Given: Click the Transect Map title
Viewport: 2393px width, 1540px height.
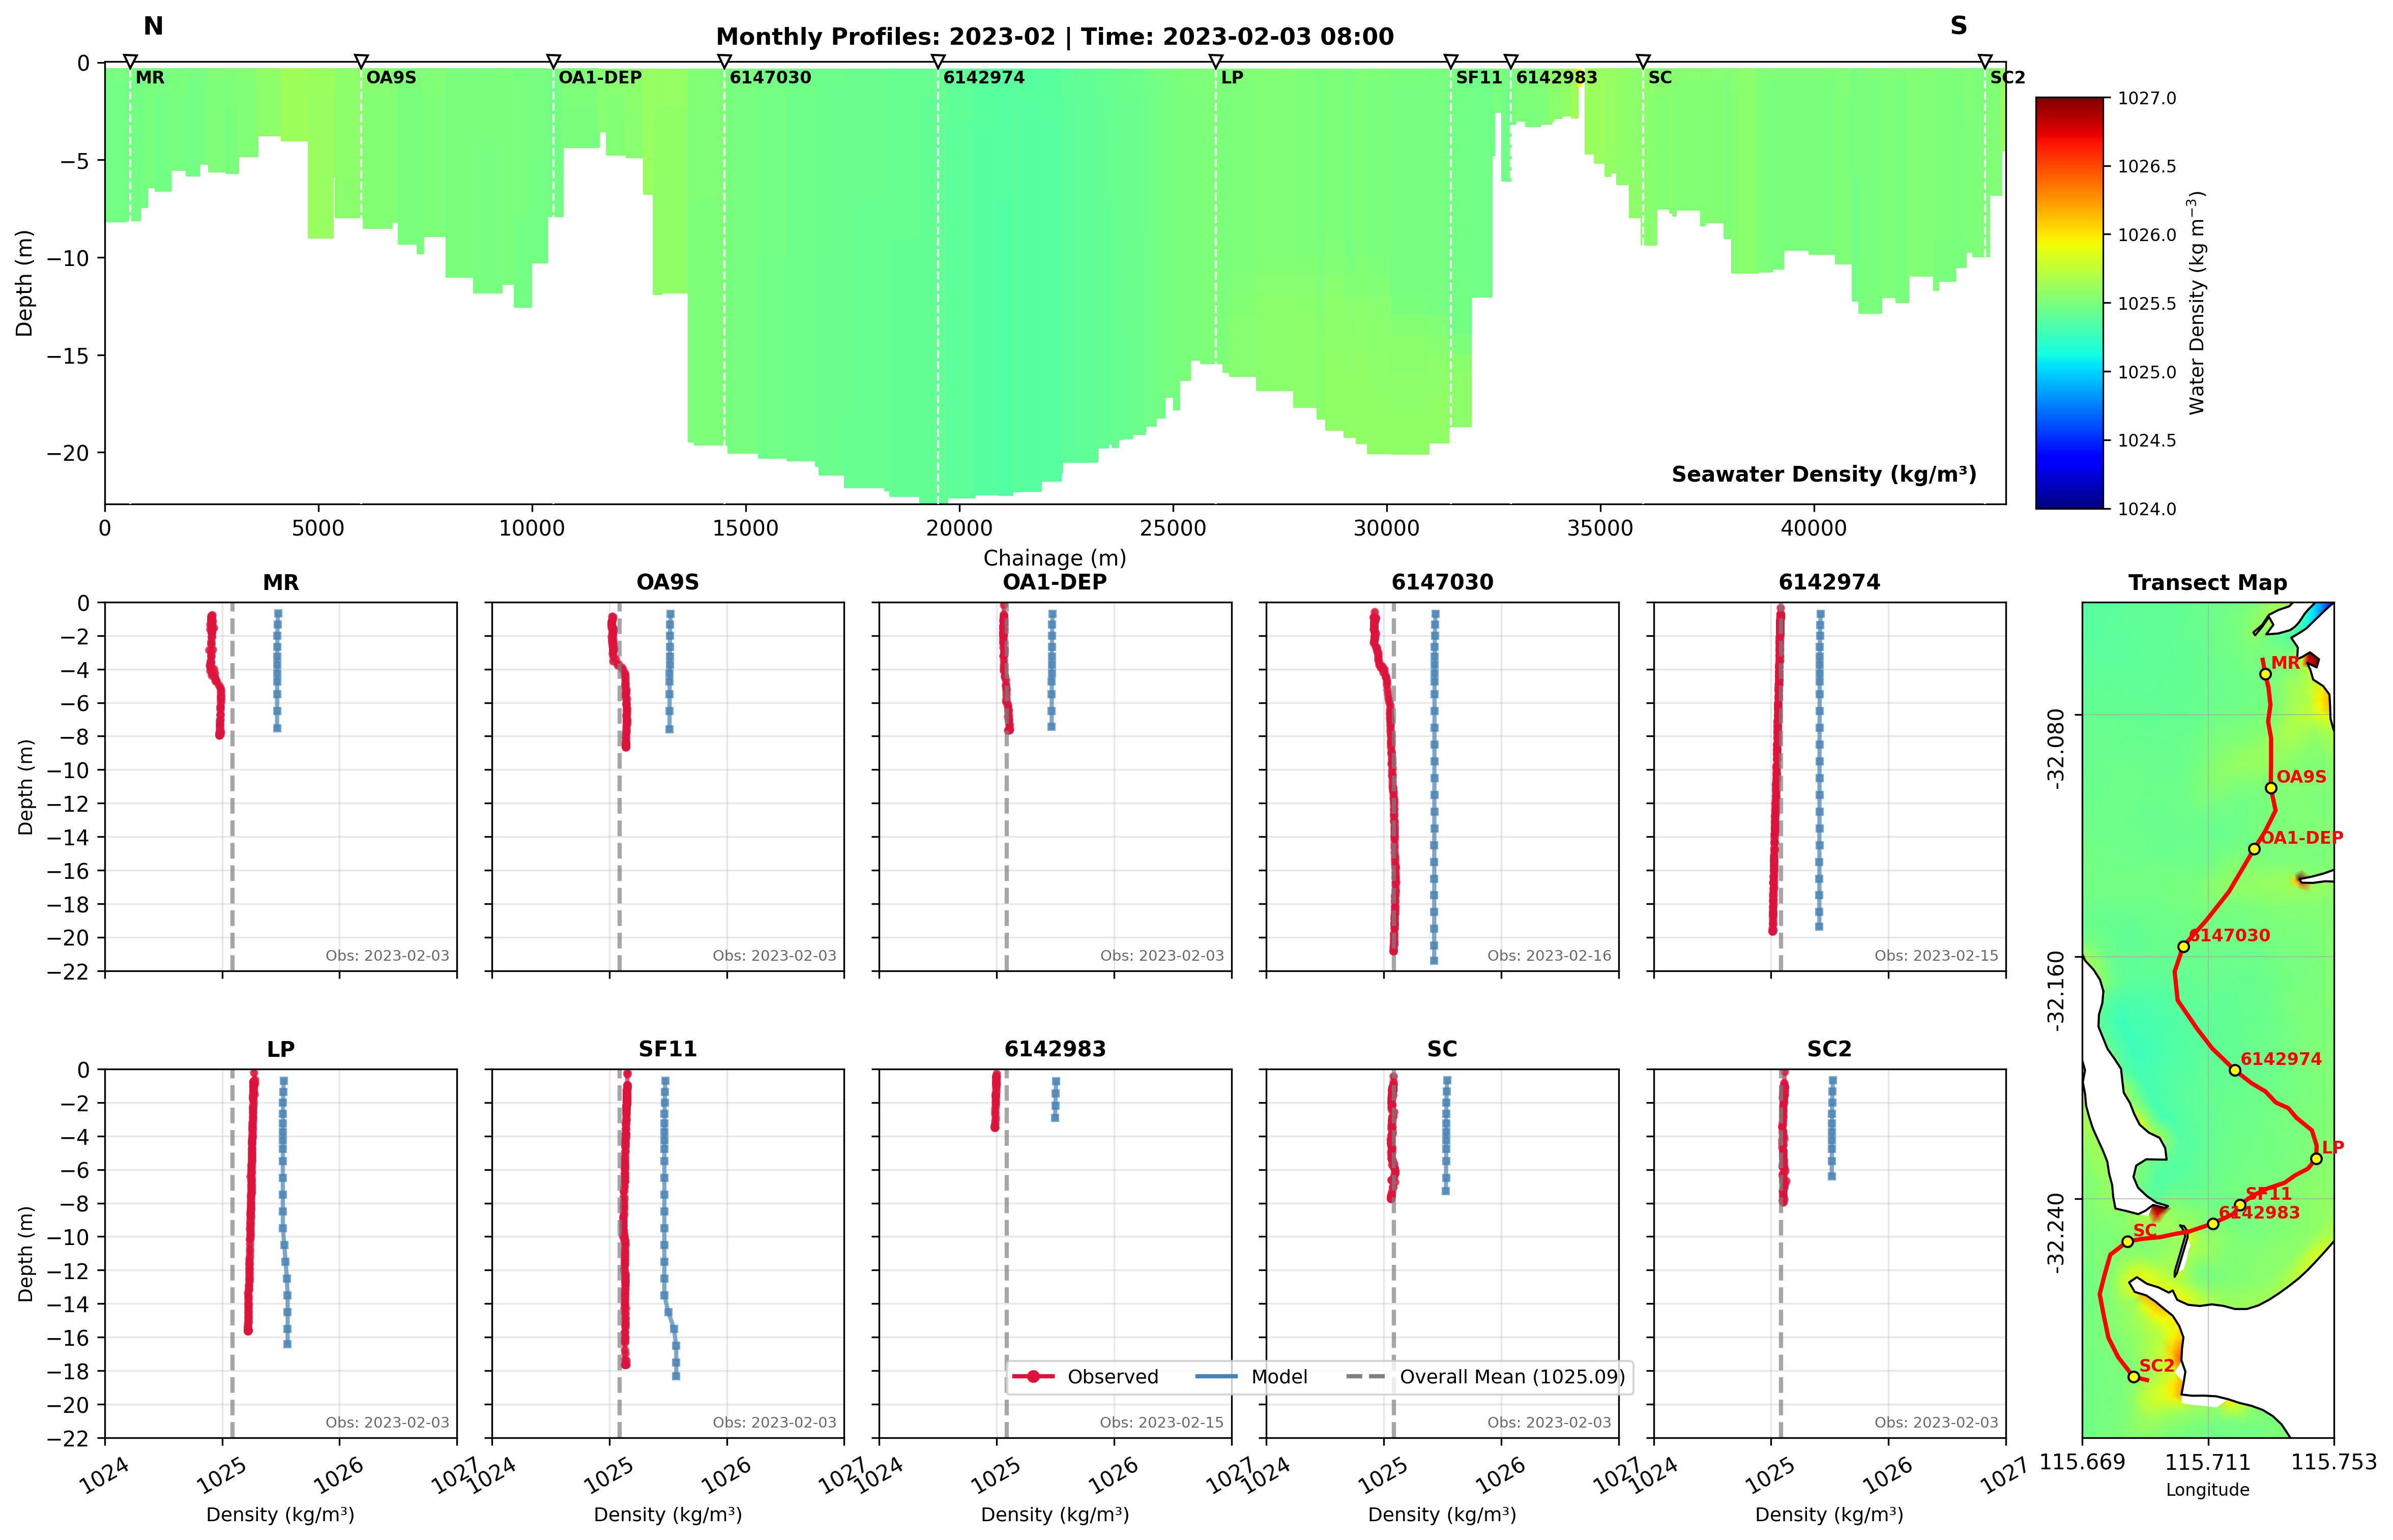Looking at the screenshot, I should tap(2207, 582).
